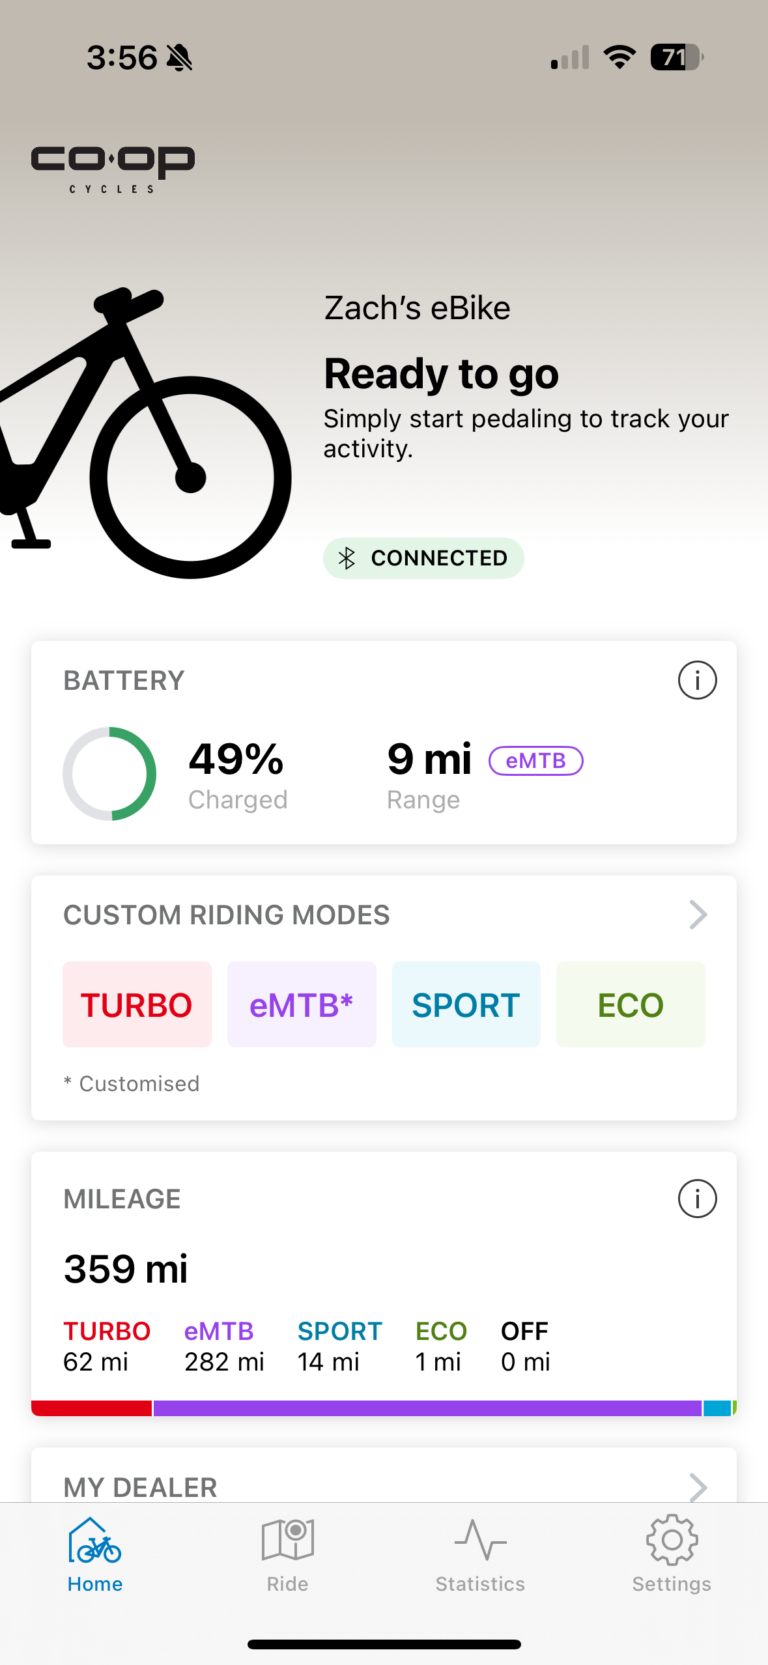This screenshot has width=768, height=1665.
Task: Tap the red TURBO mileage bar segment
Action: click(x=91, y=1408)
